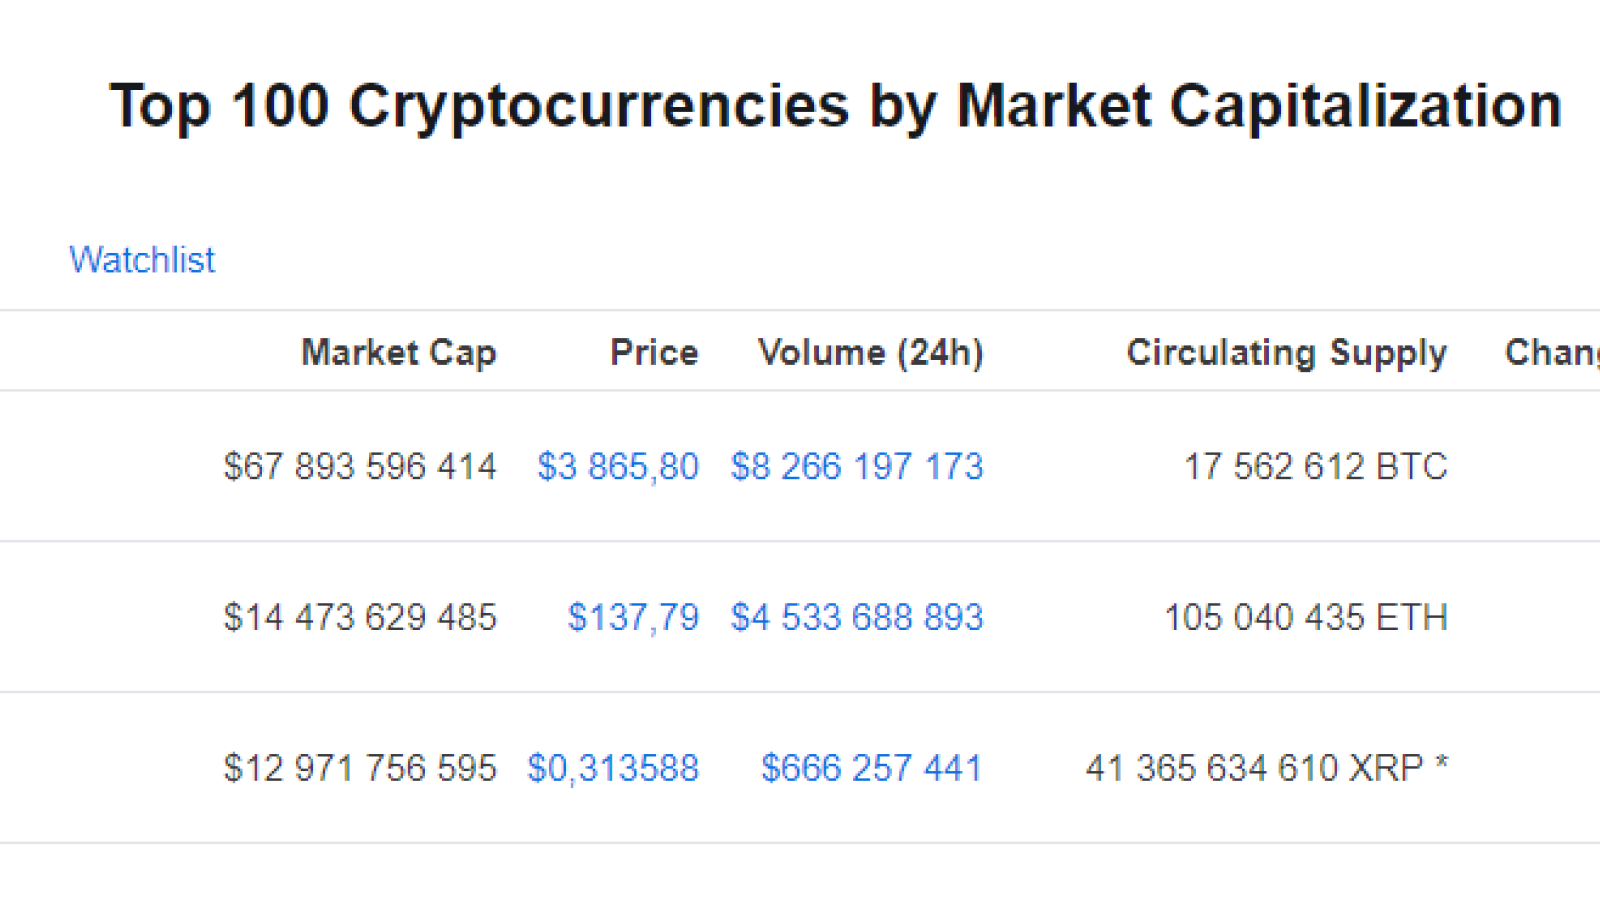Click the 41 365 634 610 XRP supply value
This screenshot has height=900, width=1600.
pyautogui.click(x=1255, y=769)
